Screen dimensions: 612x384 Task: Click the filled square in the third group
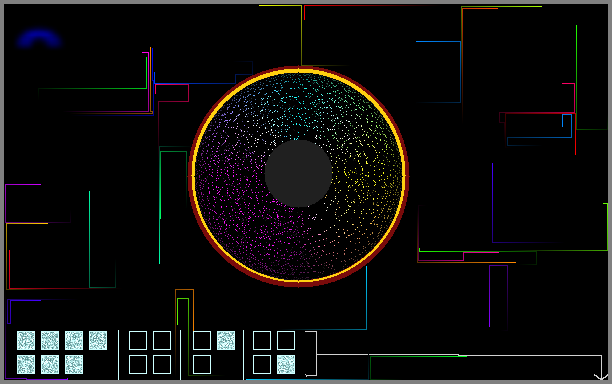tap(226, 340)
